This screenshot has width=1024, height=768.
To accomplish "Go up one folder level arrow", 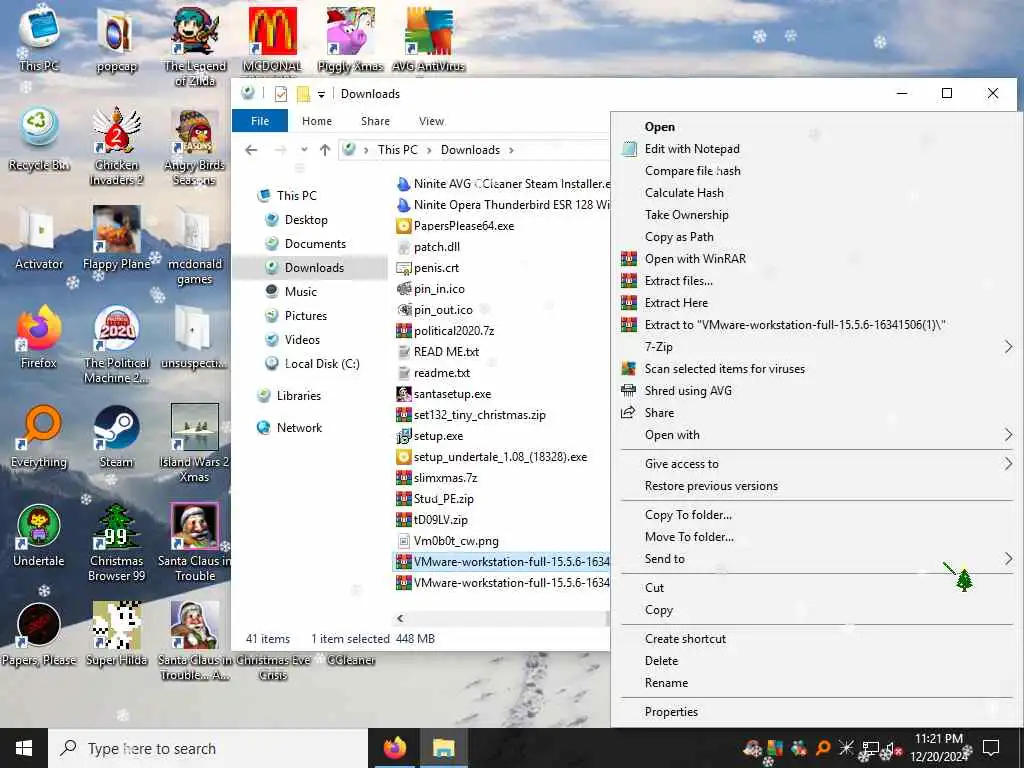I will pyautogui.click(x=325, y=150).
